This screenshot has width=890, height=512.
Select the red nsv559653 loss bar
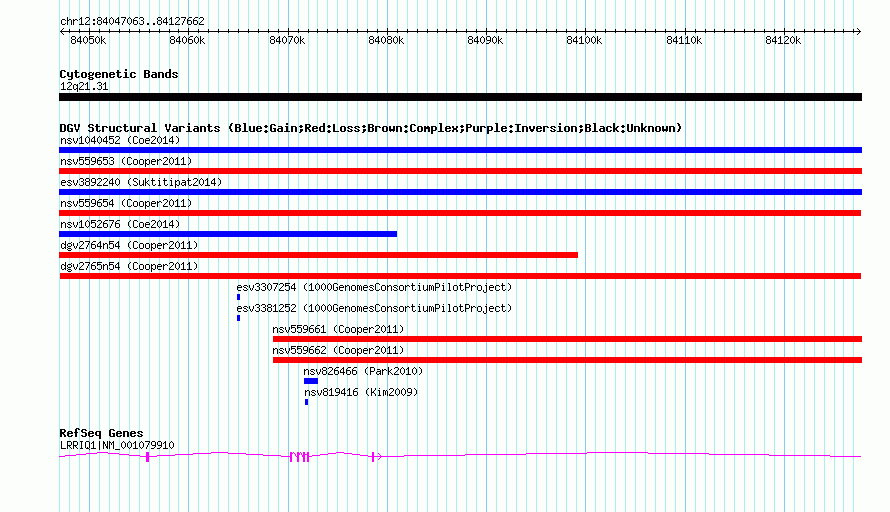coord(460,171)
